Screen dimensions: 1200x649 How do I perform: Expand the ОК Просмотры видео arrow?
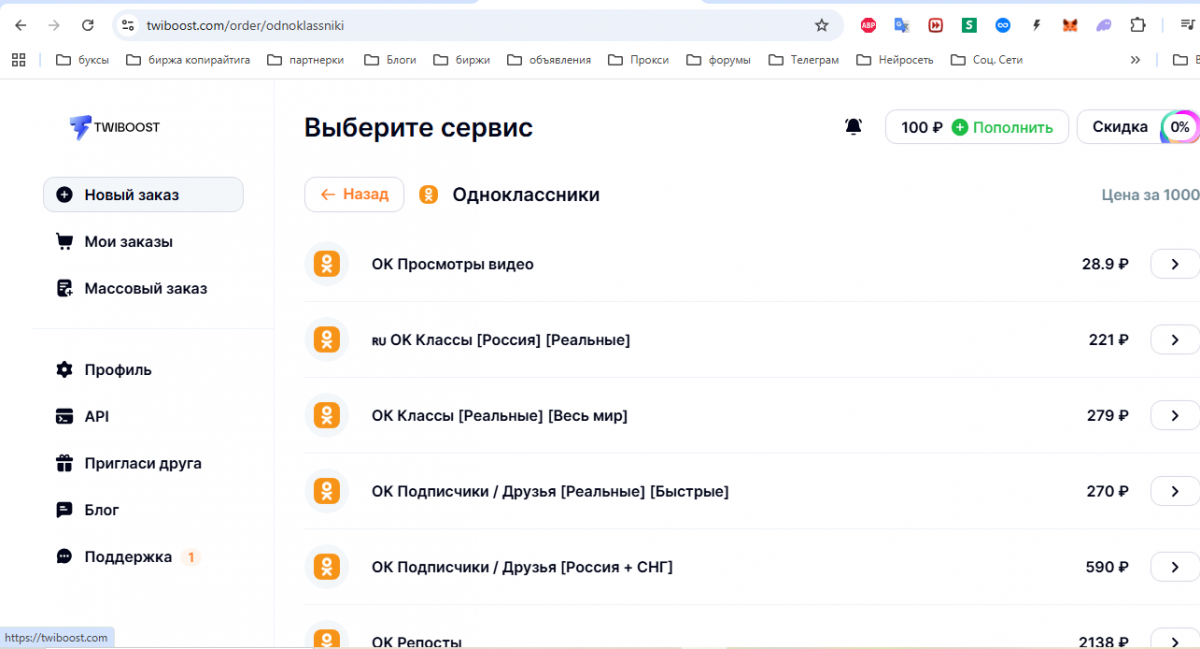click(x=1174, y=264)
